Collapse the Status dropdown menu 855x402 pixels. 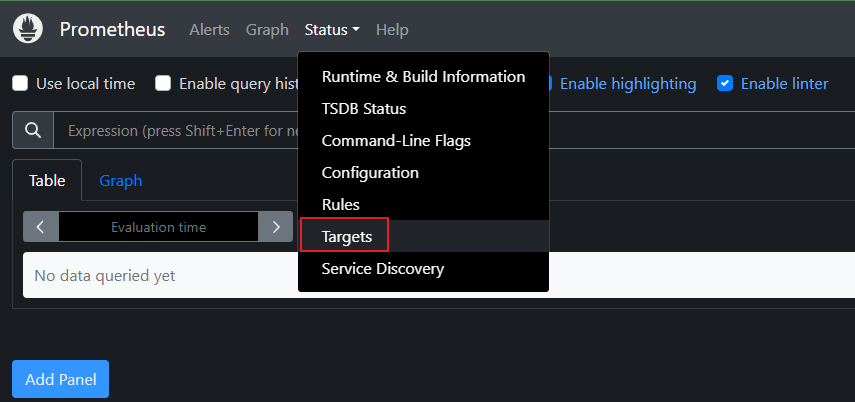pyautogui.click(x=332, y=29)
